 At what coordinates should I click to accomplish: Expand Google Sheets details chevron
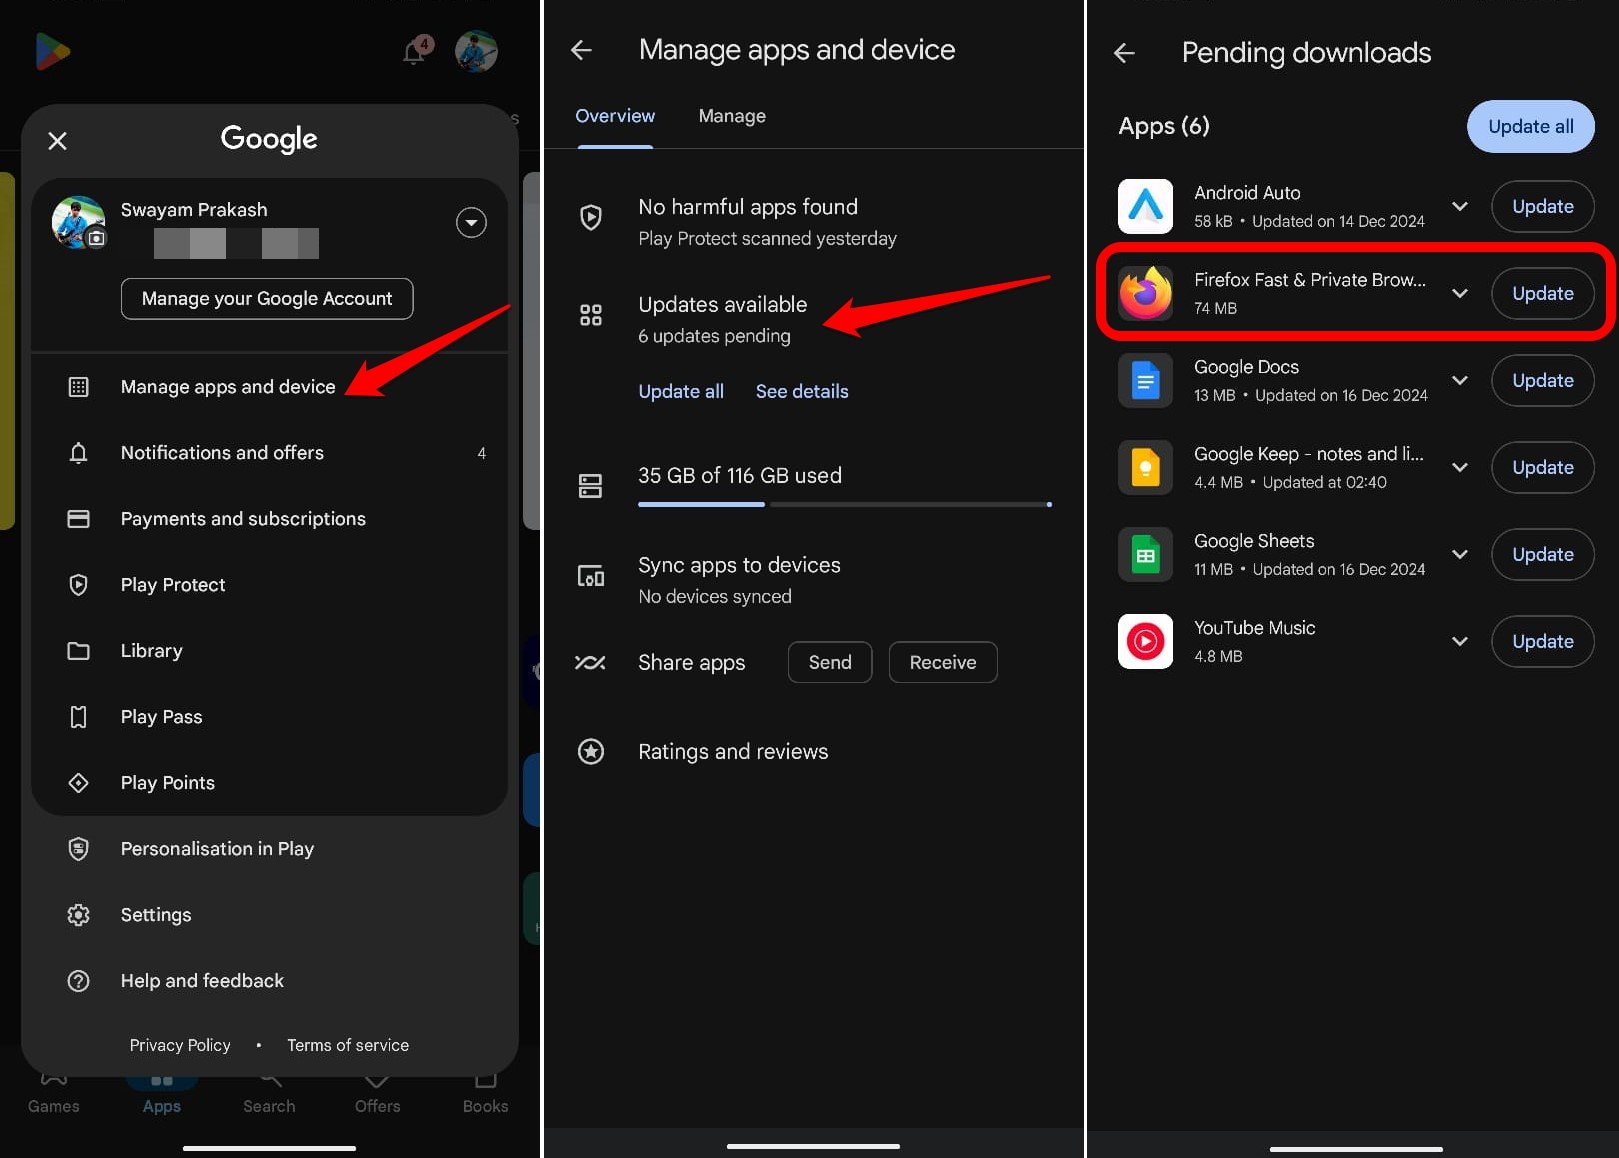(x=1460, y=555)
